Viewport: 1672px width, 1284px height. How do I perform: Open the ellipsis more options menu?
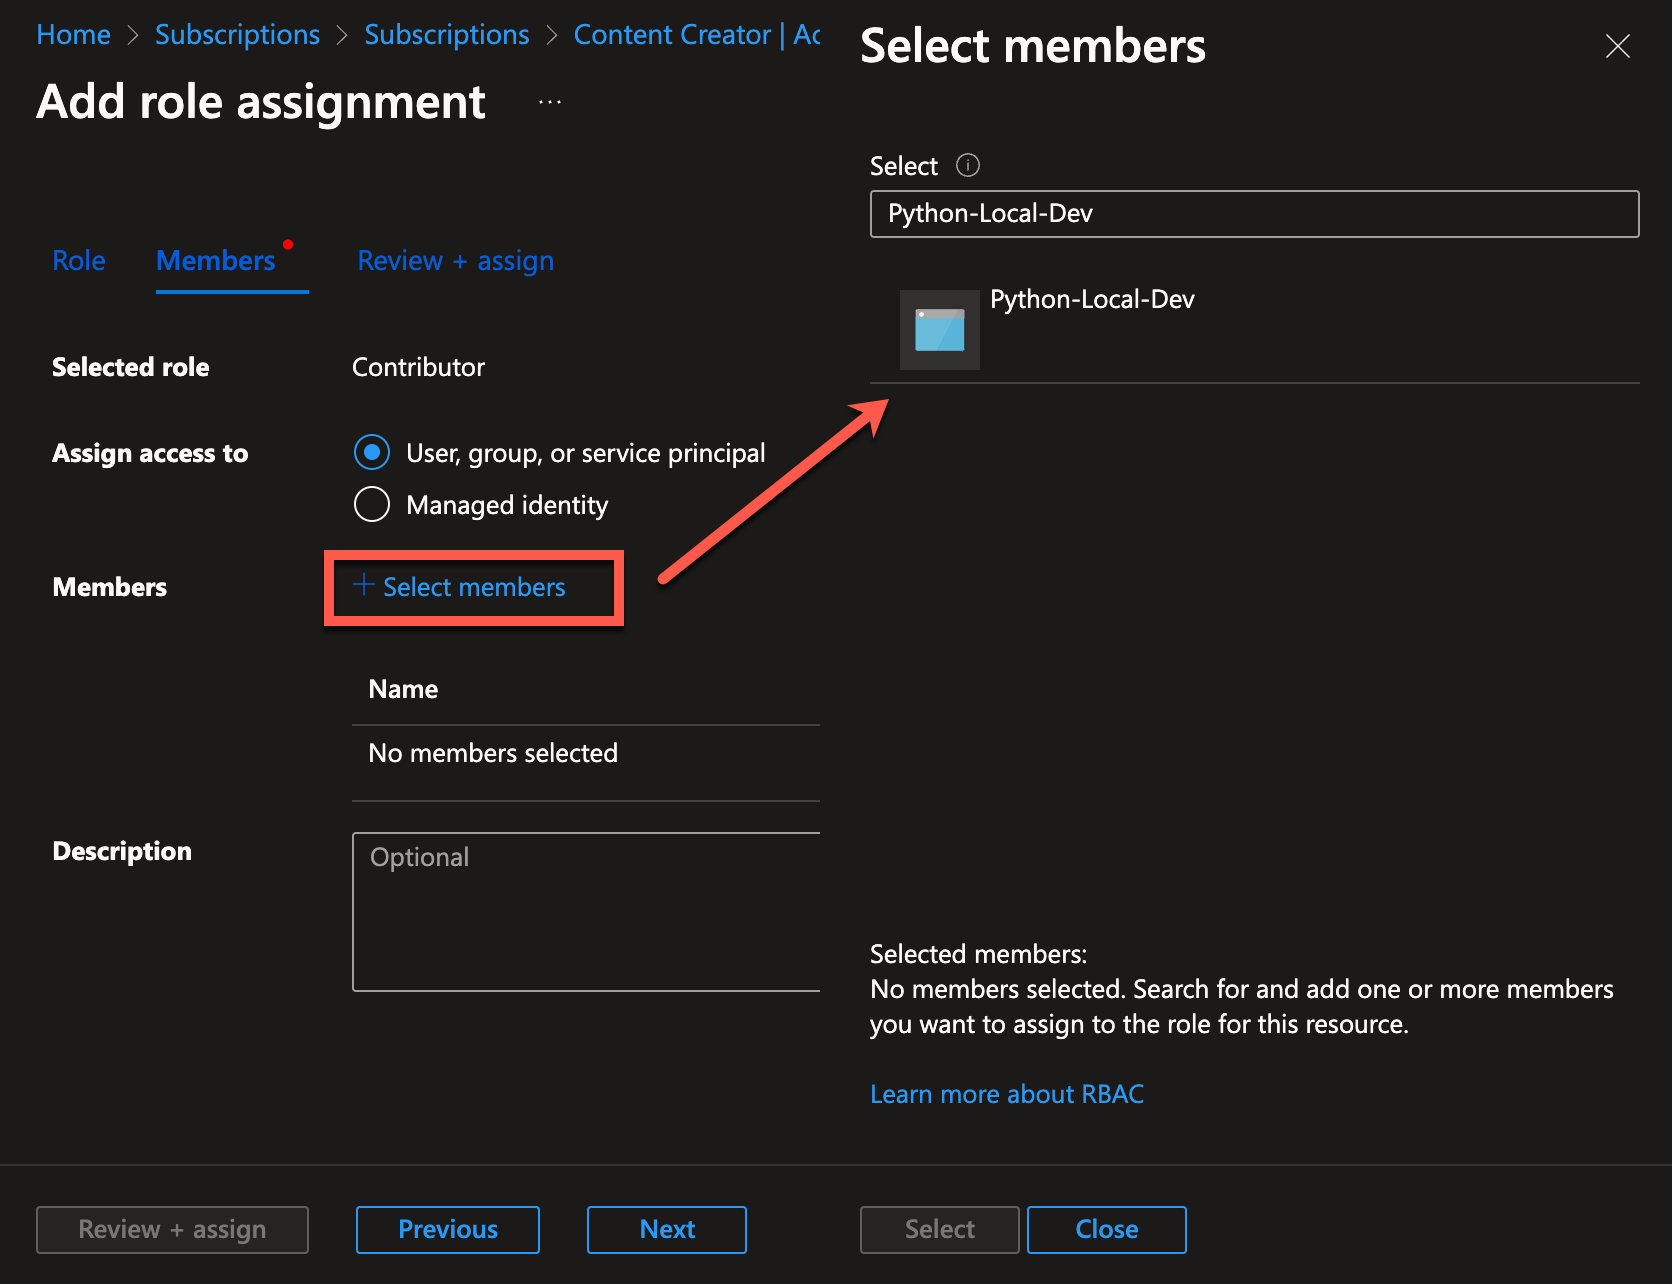coord(549,102)
